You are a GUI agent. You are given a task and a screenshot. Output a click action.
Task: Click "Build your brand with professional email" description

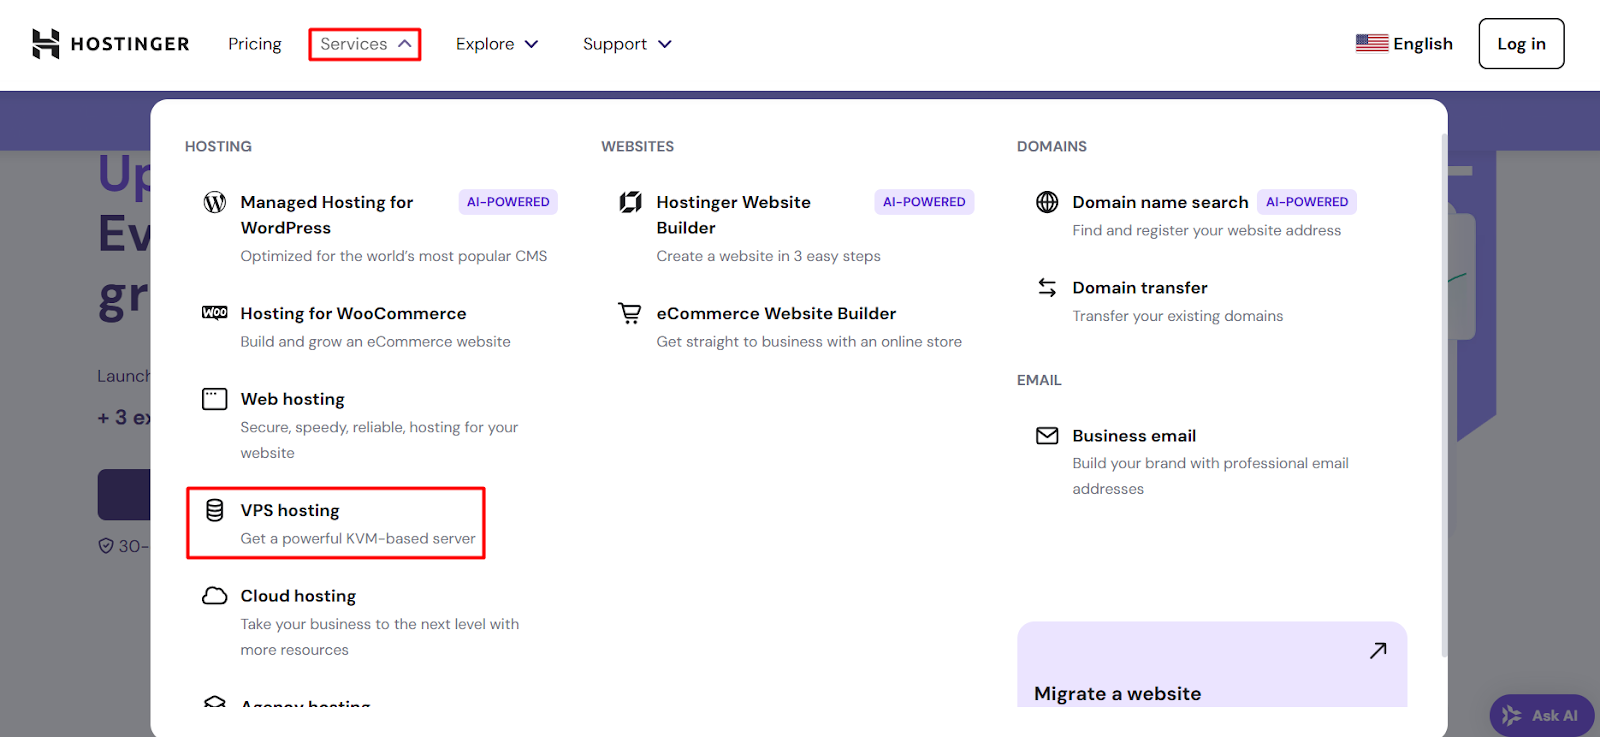coord(1210,476)
